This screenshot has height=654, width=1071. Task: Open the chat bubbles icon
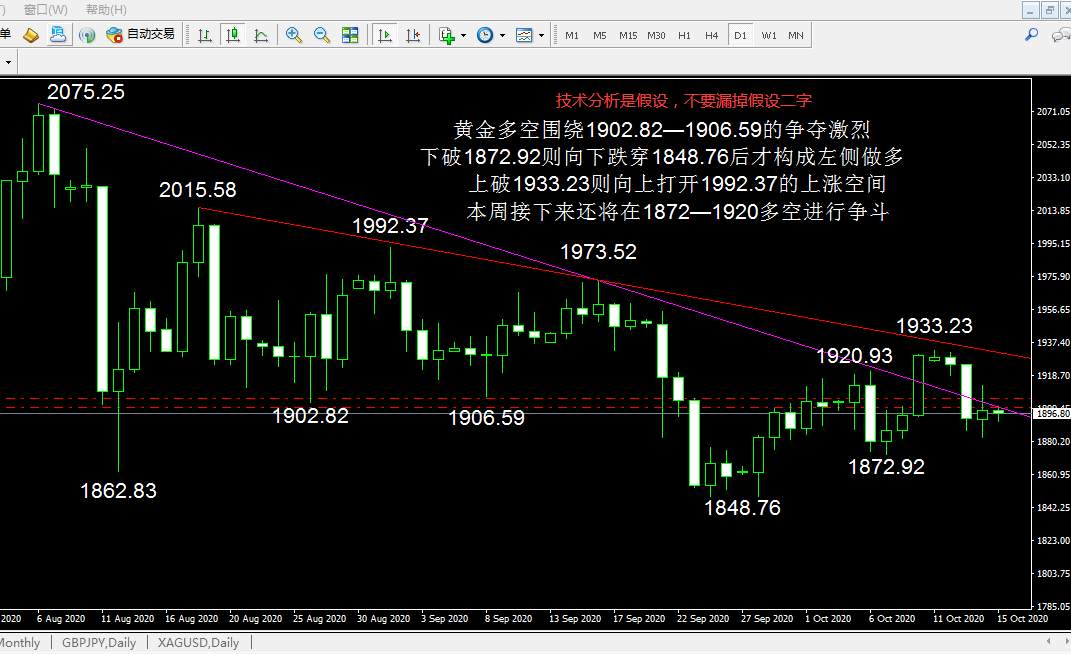click(x=1061, y=35)
